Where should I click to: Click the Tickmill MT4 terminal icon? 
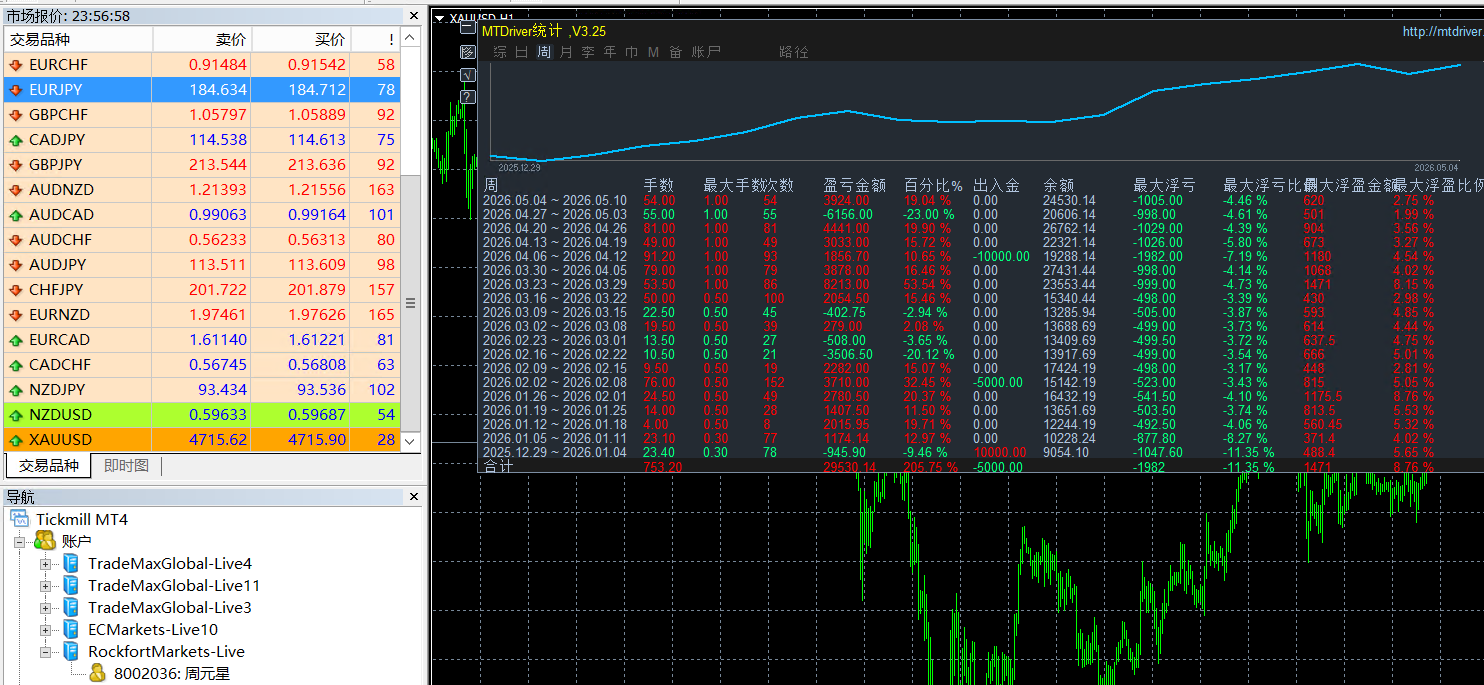coord(20,519)
